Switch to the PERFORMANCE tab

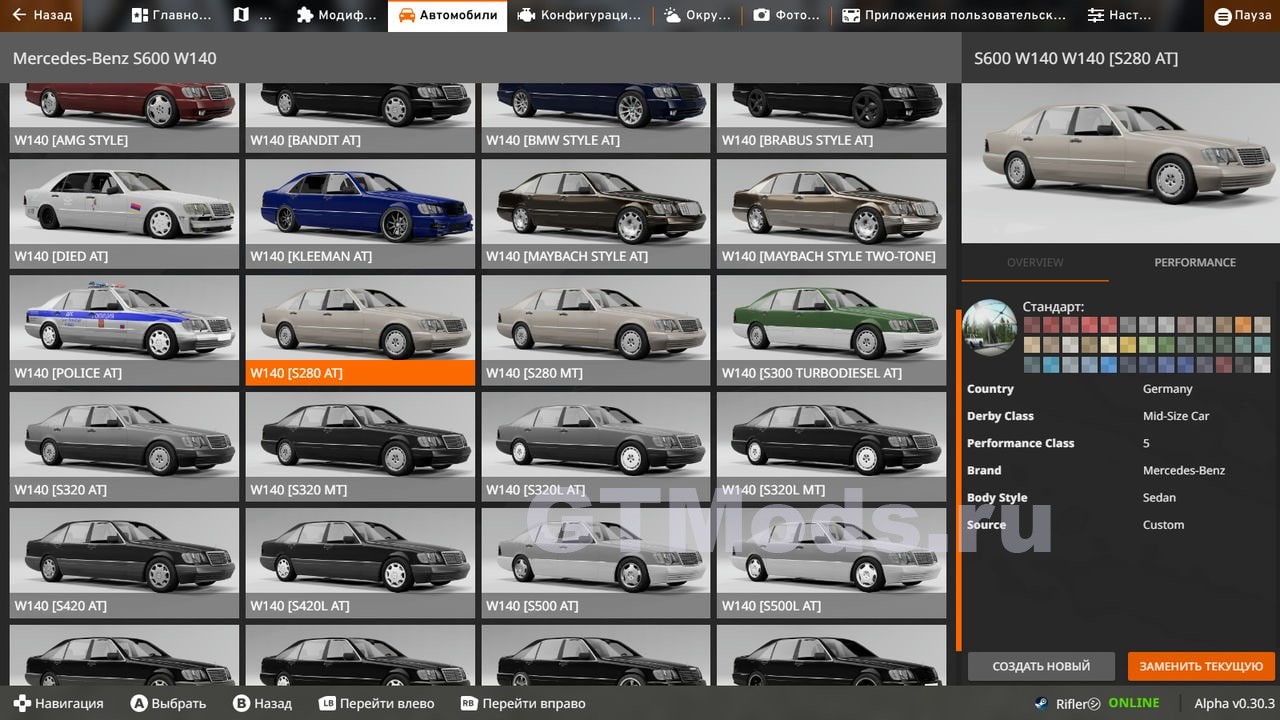(1195, 262)
